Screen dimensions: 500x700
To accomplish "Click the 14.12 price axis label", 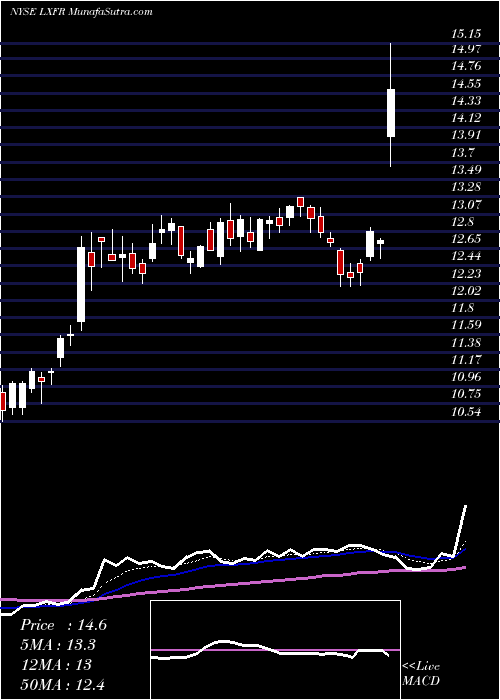I will tap(466, 118).
